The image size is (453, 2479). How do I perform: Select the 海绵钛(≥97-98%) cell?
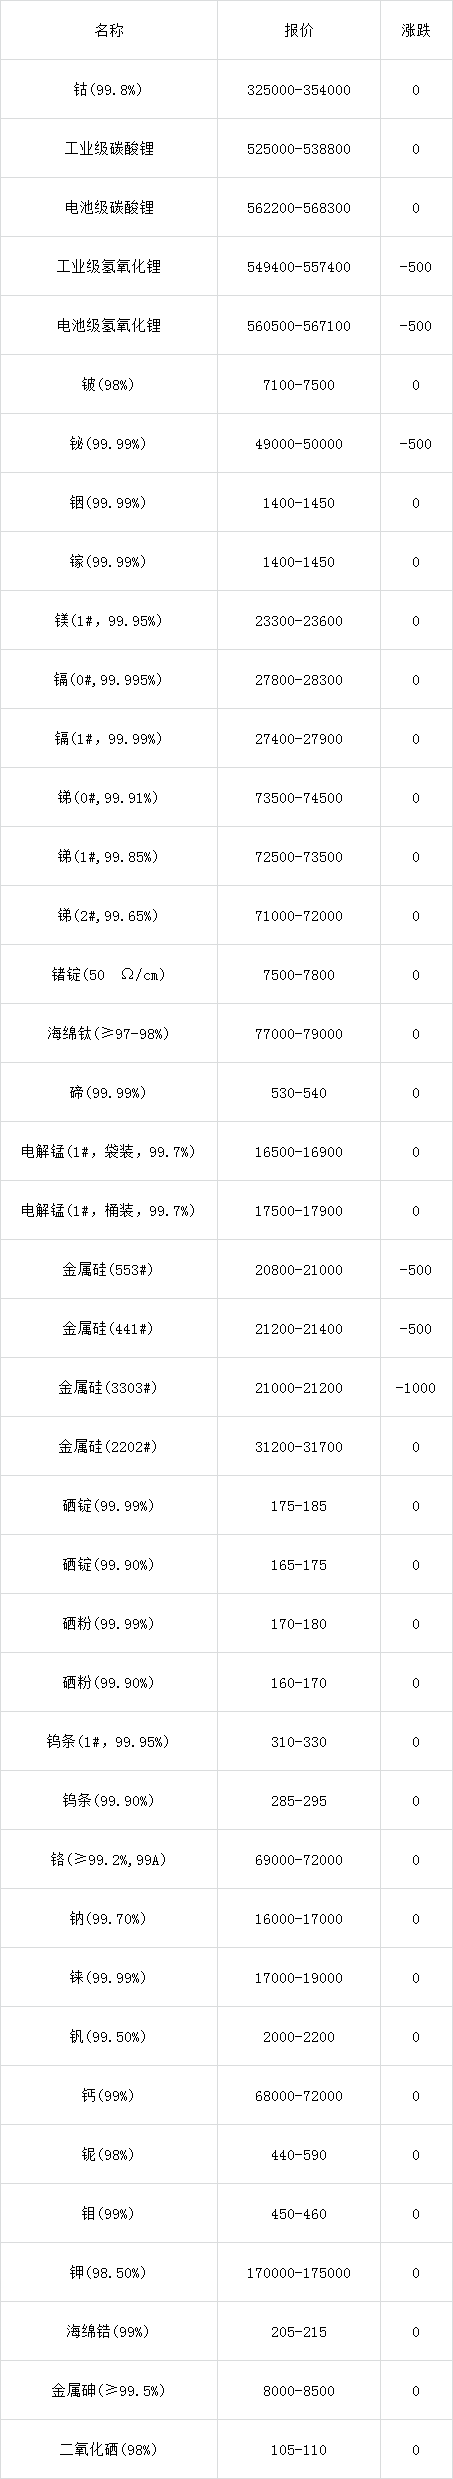(x=109, y=1034)
